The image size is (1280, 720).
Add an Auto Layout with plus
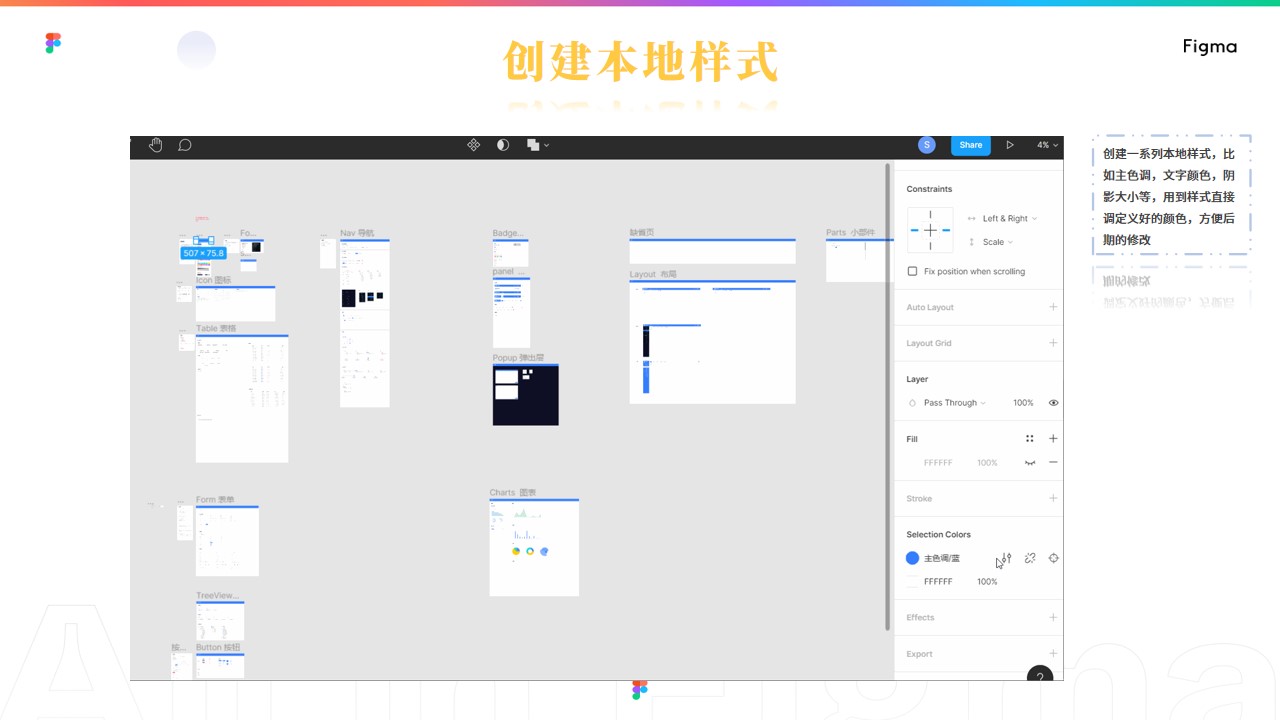click(x=1053, y=307)
